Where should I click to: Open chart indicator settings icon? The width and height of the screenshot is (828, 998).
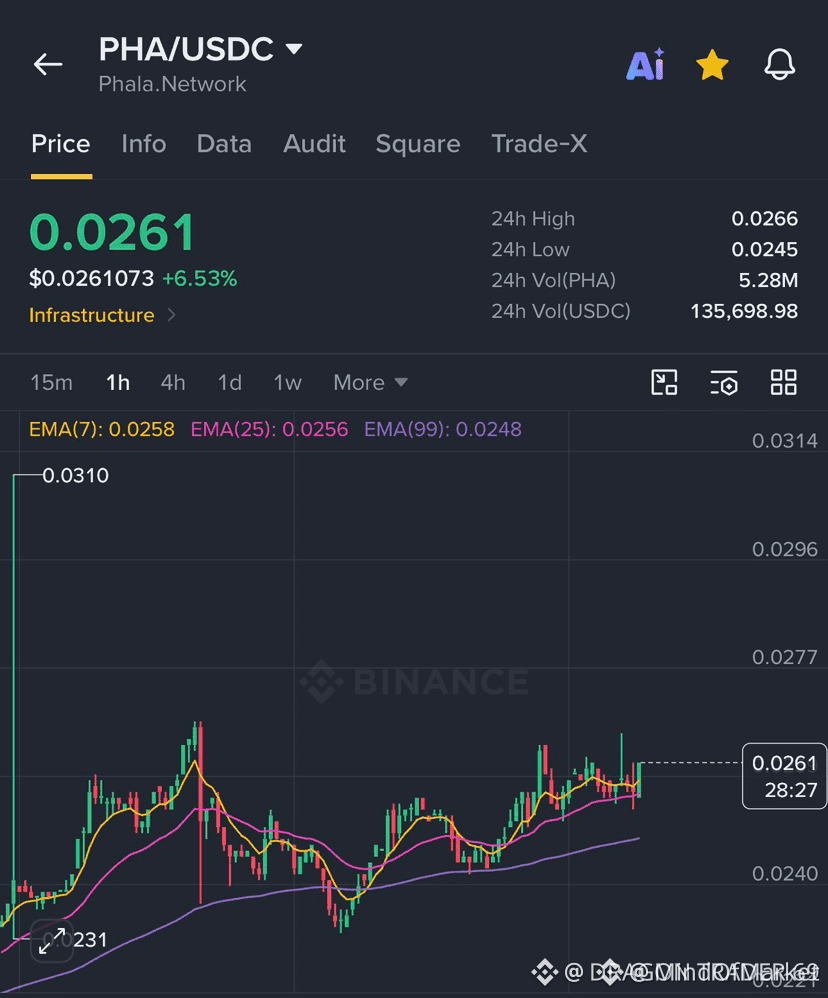click(724, 383)
